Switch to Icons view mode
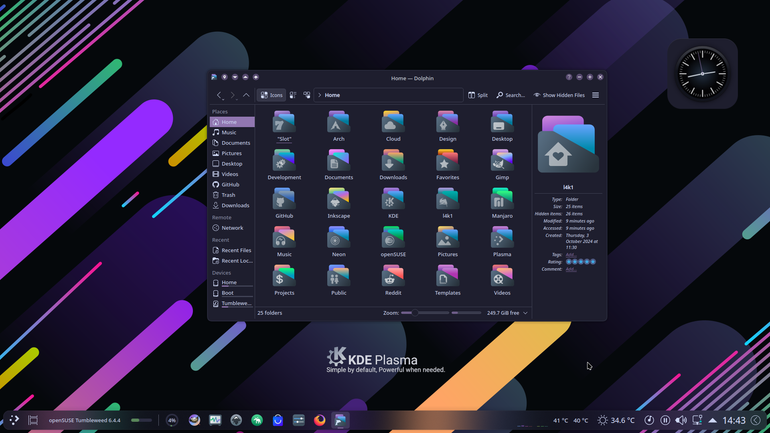770x433 pixels. (x=272, y=95)
